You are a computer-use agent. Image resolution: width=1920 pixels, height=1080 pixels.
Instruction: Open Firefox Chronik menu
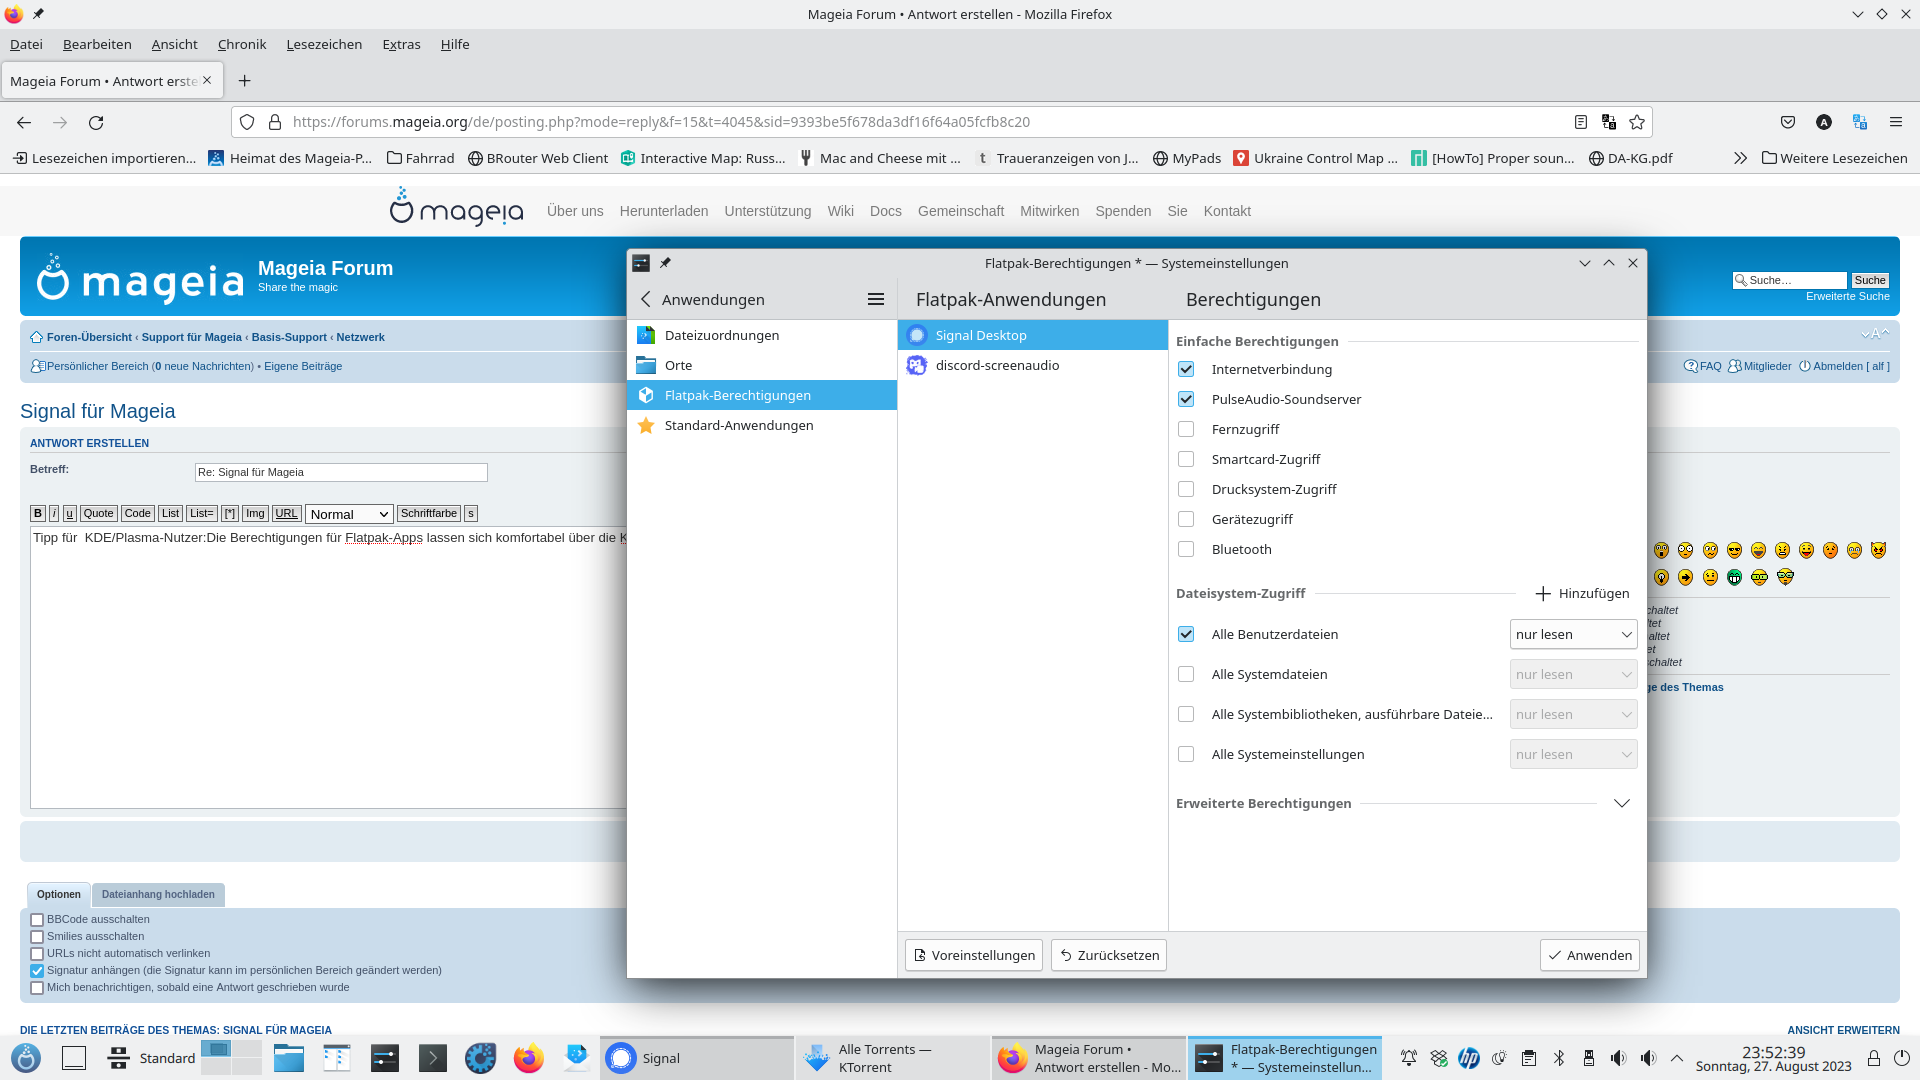[242, 44]
